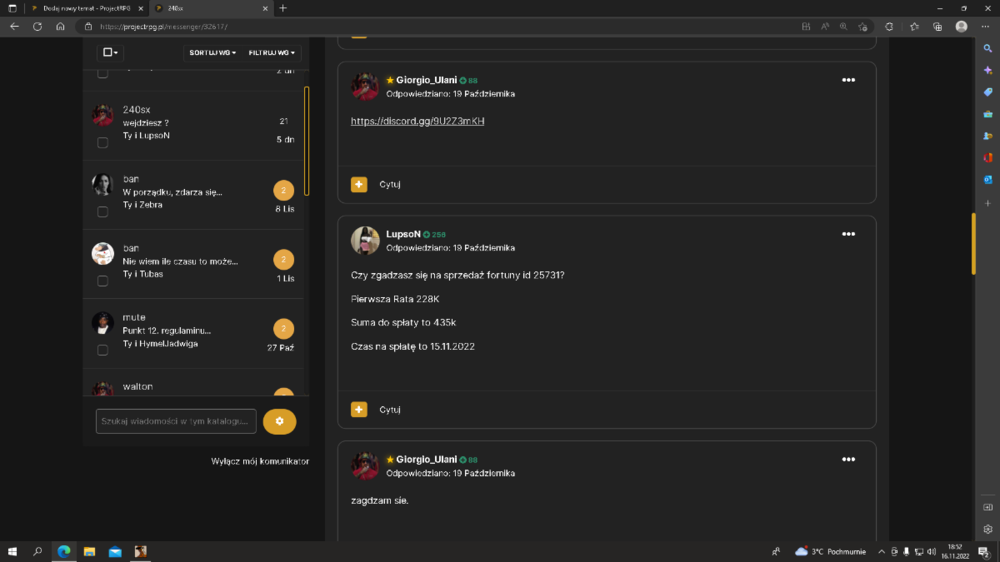Image resolution: width=1000 pixels, height=562 pixels.
Task: Click the conversation list scrollbar
Action: pyautogui.click(x=307, y=141)
